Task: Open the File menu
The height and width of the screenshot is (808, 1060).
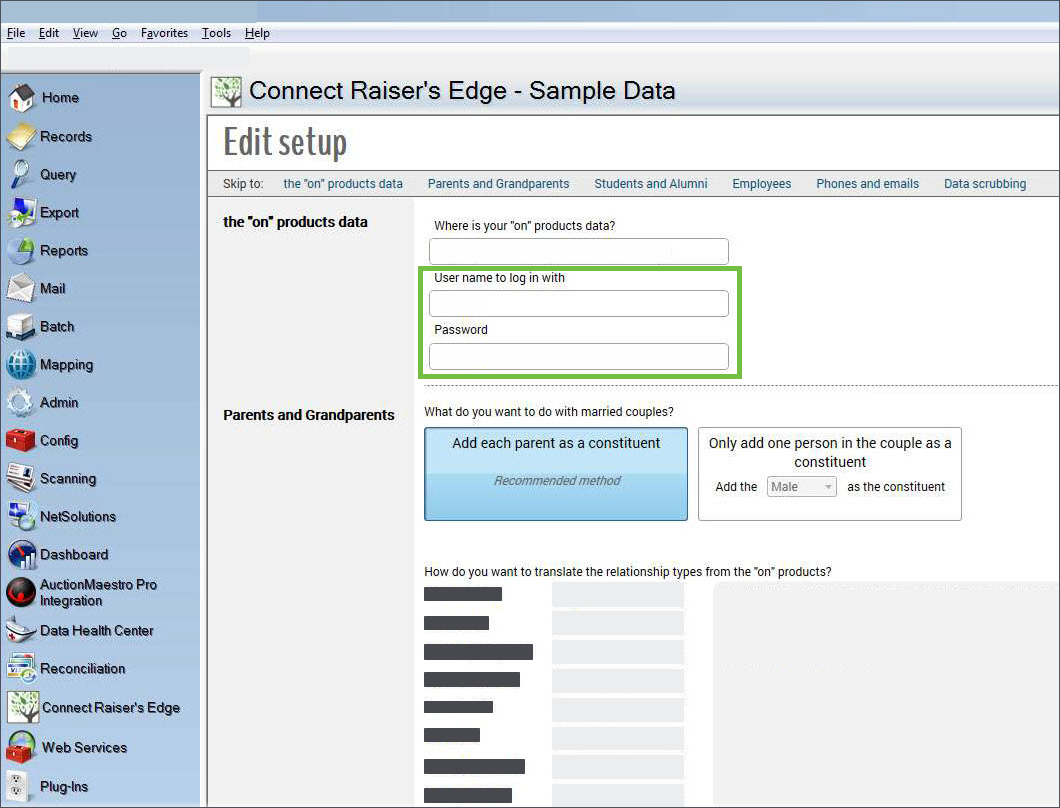Action: (16, 32)
